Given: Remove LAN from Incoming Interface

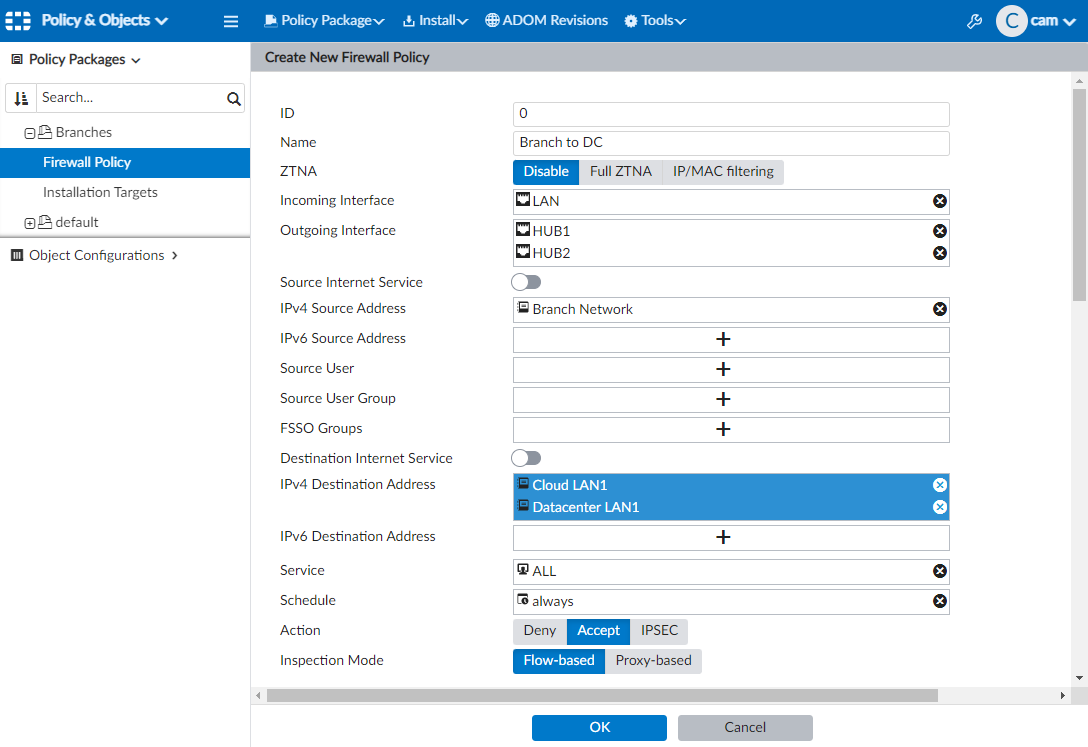Looking at the screenshot, I should tap(939, 201).
